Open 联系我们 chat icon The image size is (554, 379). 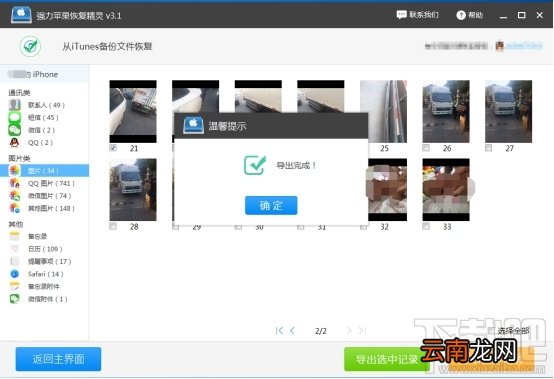coord(401,15)
